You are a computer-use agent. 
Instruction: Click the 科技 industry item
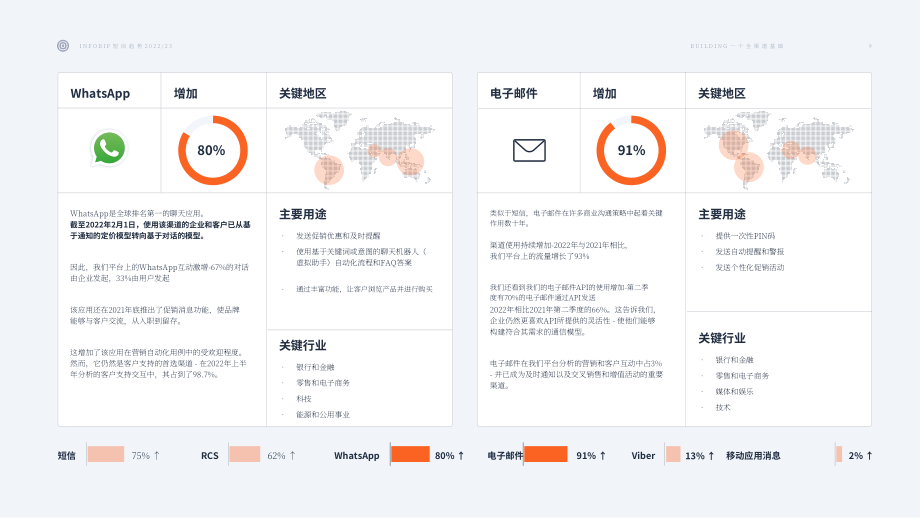click(x=303, y=398)
